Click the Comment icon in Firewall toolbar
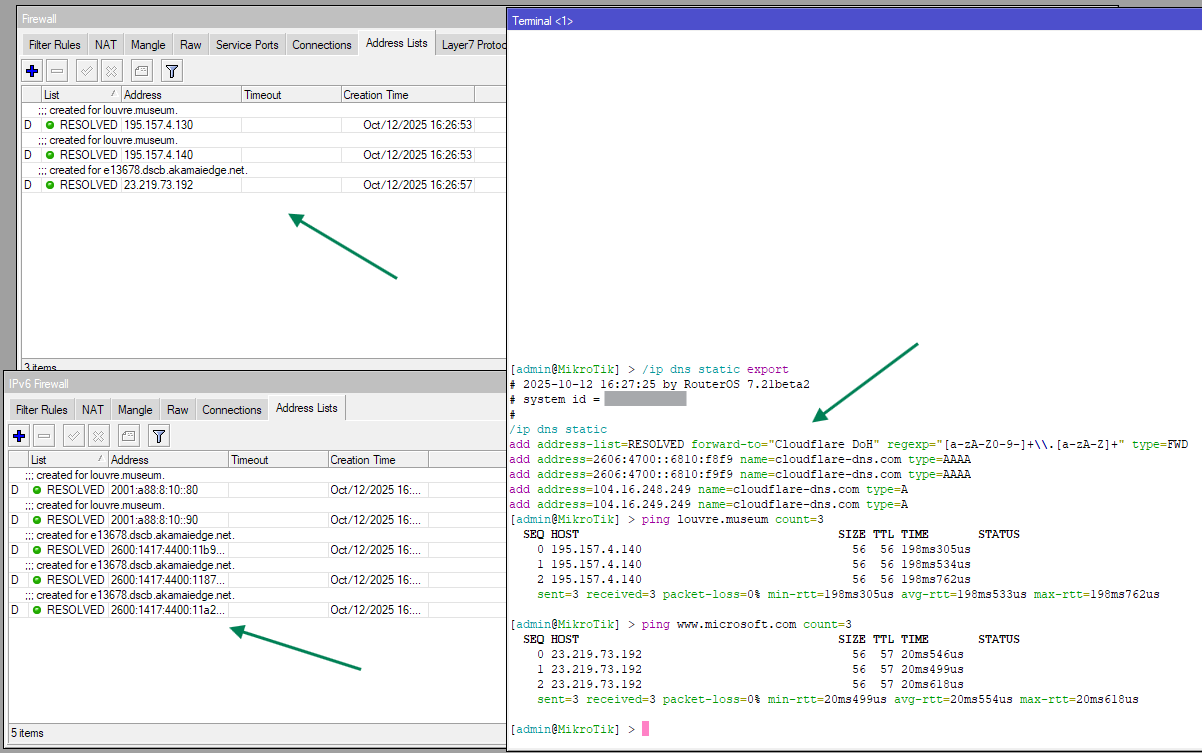The width and height of the screenshot is (1202, 753). (141, 71)
